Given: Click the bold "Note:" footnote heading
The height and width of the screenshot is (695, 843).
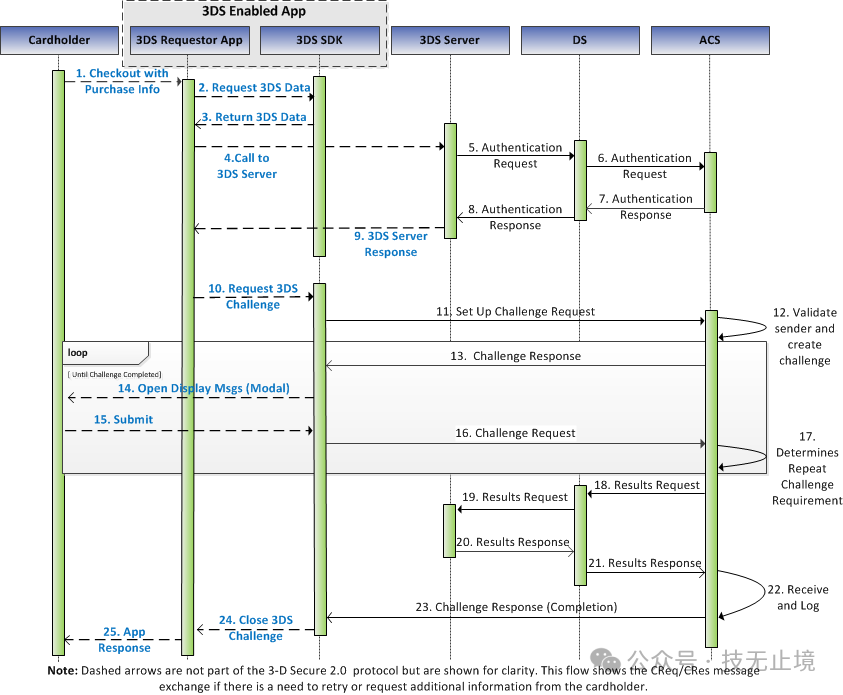Looking at the screenshot, I should pos(62,671).
